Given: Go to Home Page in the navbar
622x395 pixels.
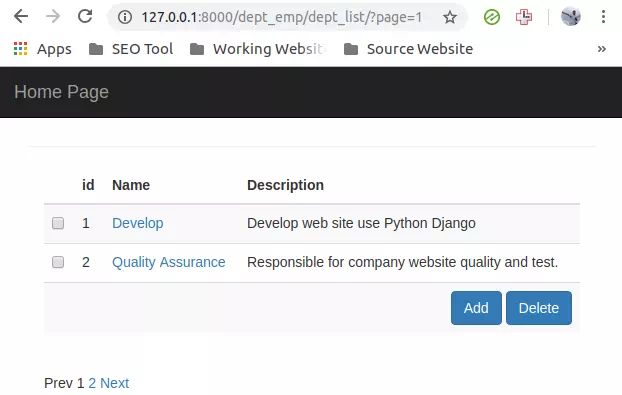Looking at the screenshot, I should pos(61,92).
